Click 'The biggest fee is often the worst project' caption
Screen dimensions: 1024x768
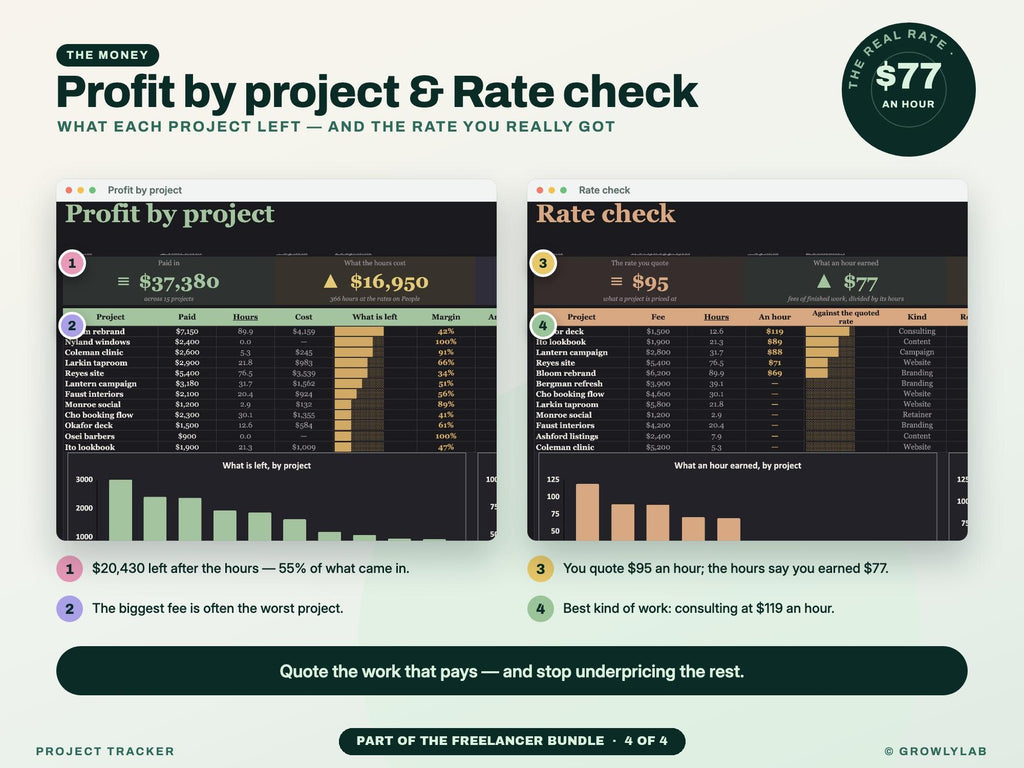click(217, 608)
